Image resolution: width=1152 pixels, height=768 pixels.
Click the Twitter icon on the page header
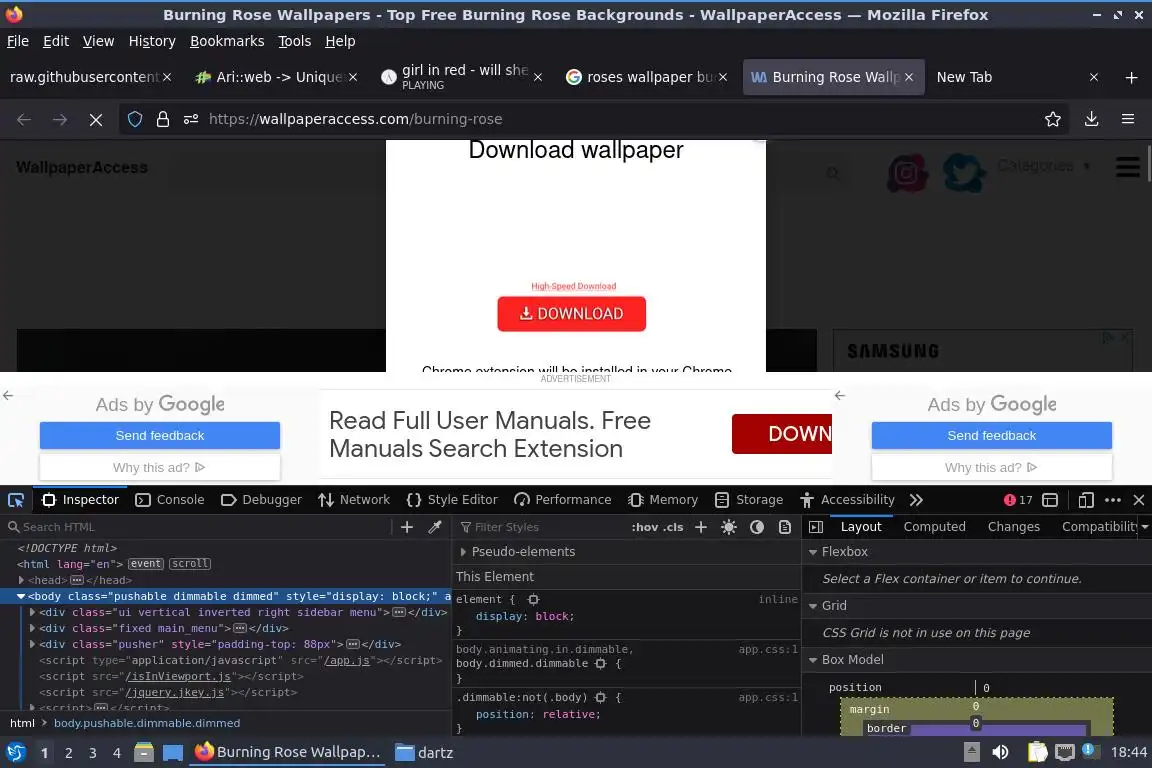964,172
